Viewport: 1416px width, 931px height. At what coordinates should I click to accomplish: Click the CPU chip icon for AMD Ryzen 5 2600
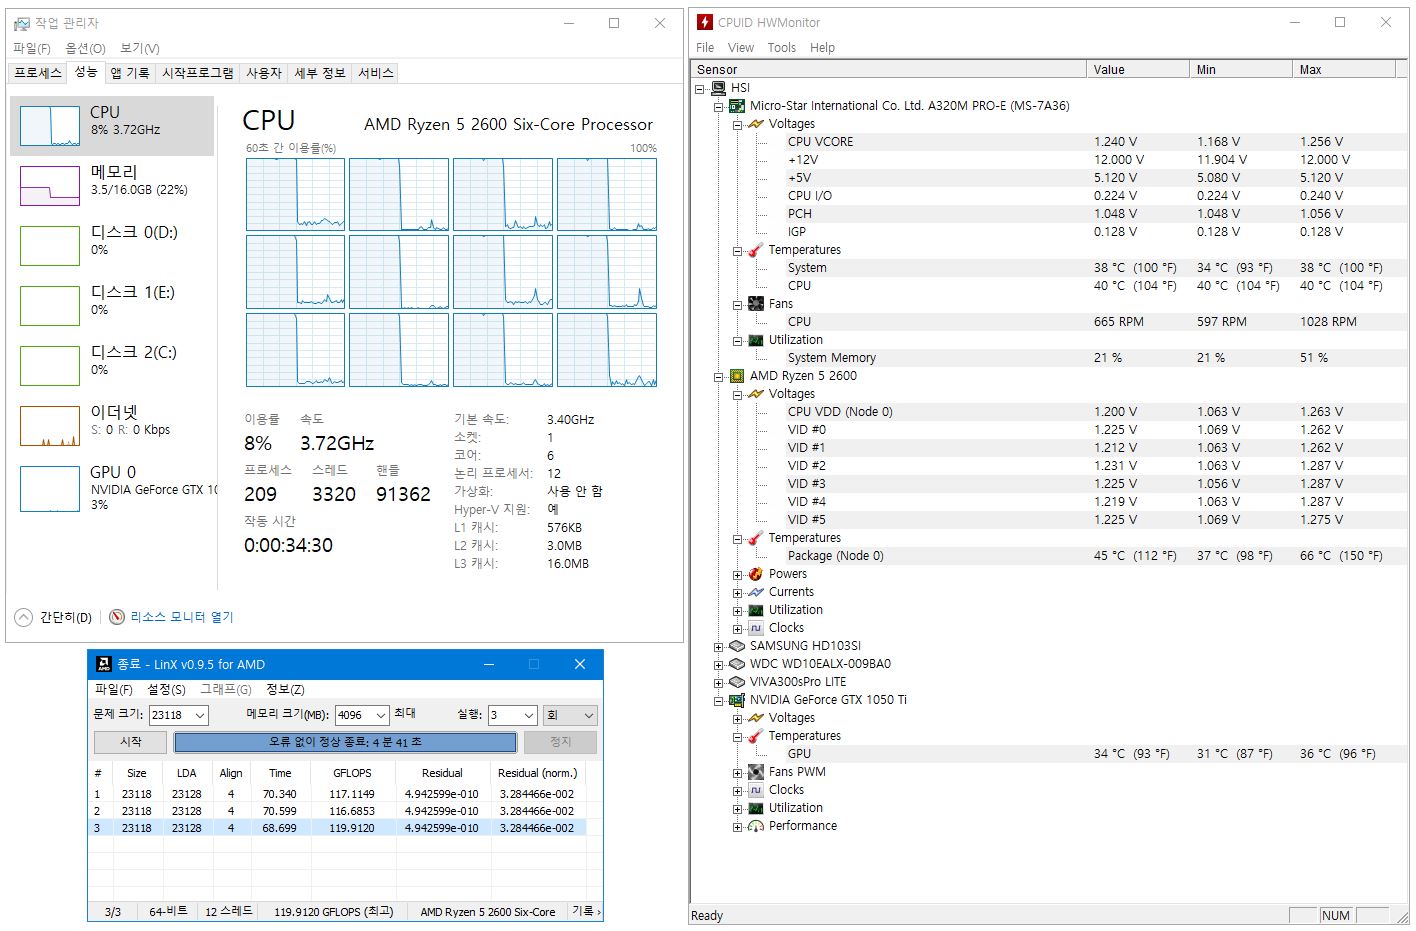point(737,376)
